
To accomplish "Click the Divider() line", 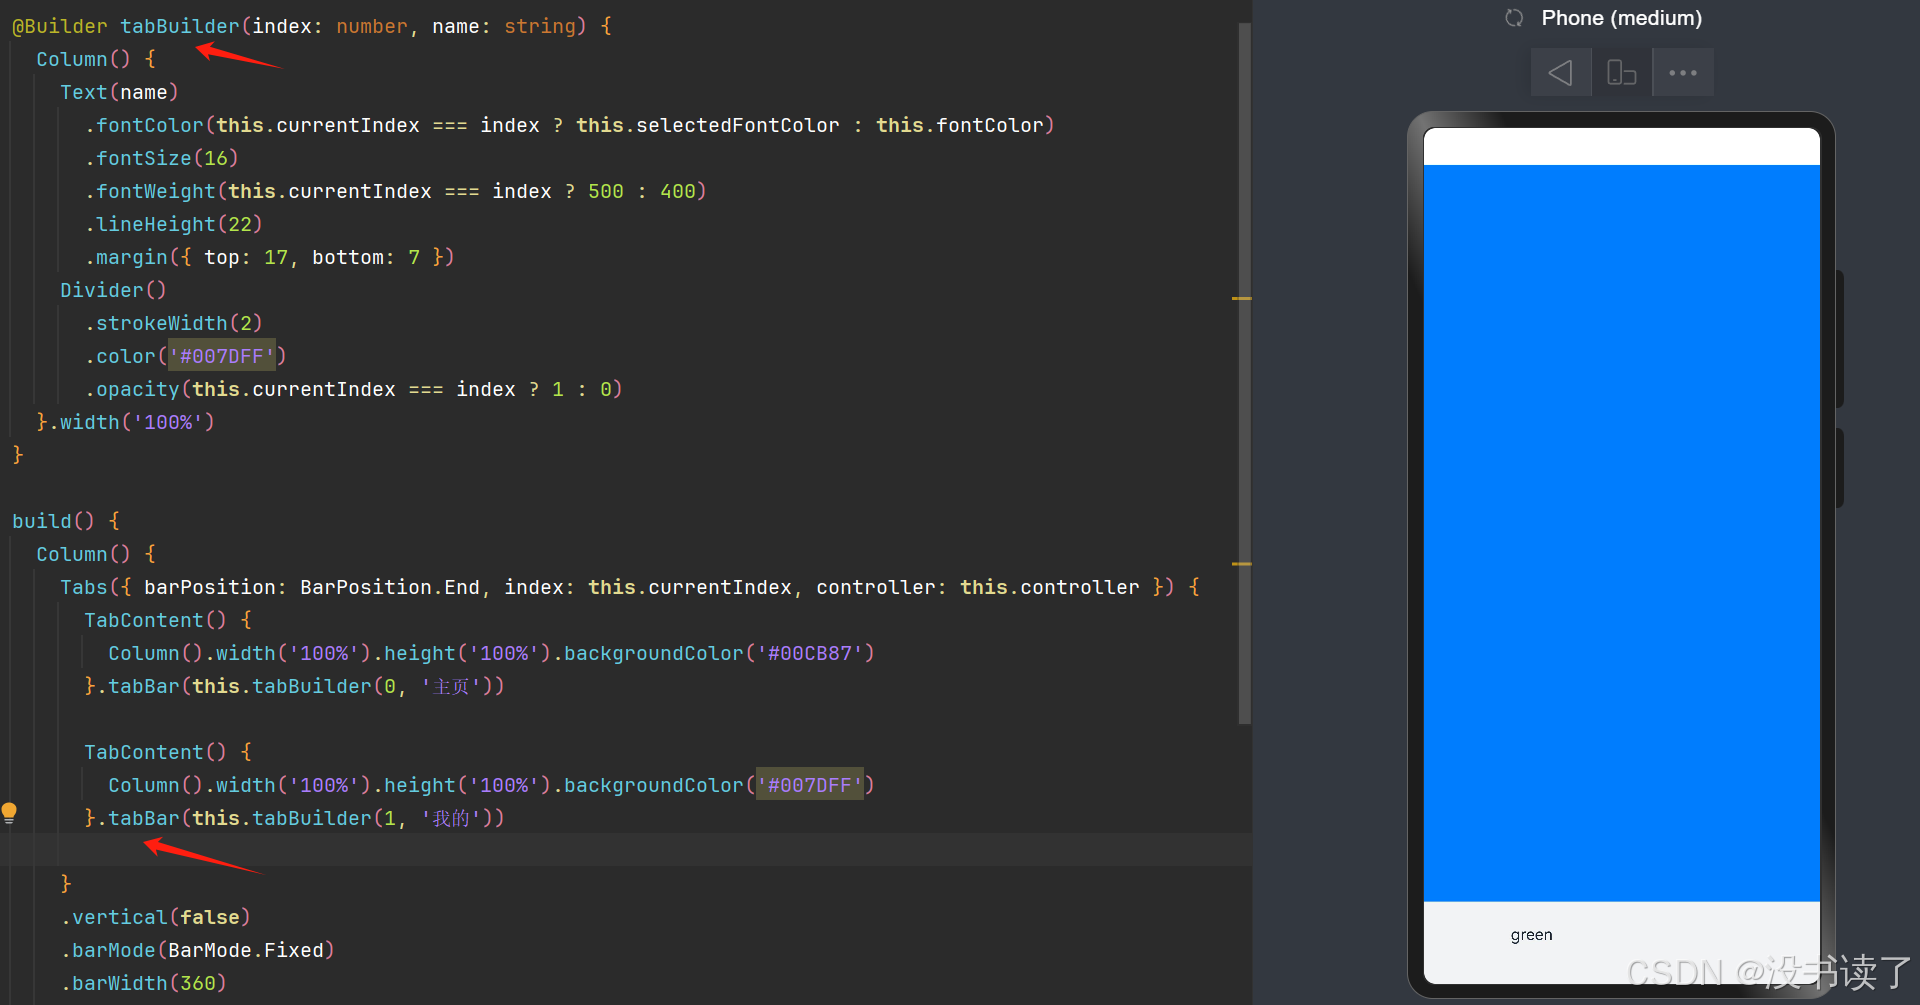I will (113, 290).
